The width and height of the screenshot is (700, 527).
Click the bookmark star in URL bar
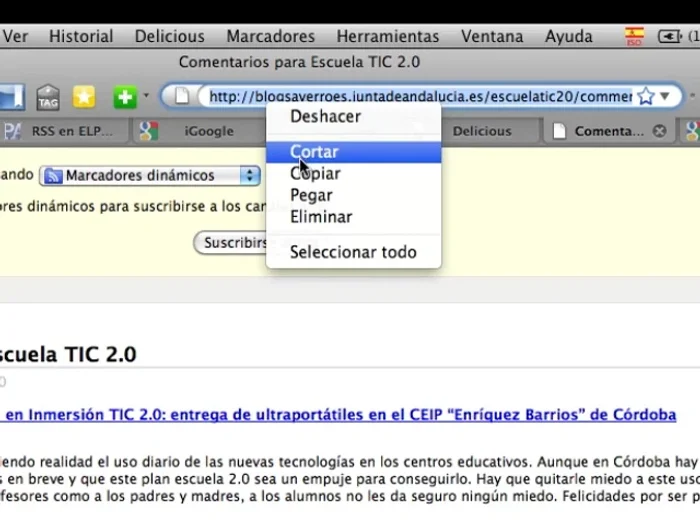(646, 96)
